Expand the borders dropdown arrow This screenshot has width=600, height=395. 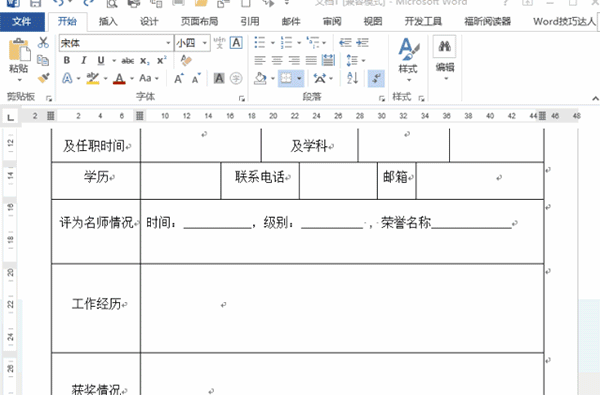[299, 78]
